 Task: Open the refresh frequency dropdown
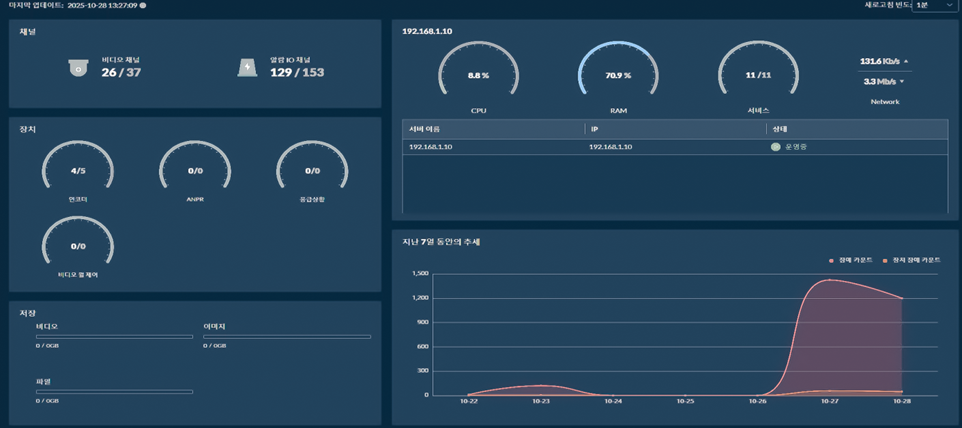click(x=934, y=6)
